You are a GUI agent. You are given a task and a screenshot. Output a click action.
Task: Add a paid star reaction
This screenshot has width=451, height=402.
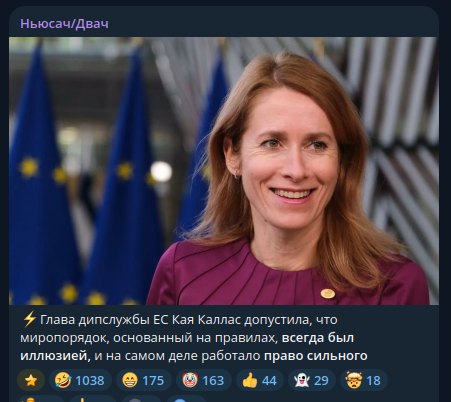(x=31, y=380)
